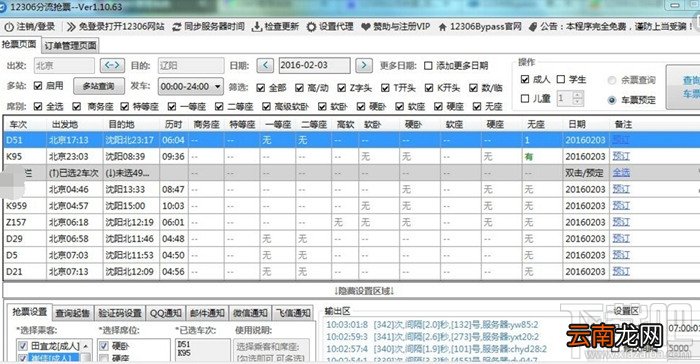Switch to 邮件通知 tab
The height and width of the screenshot is (364, 700).
(x=207, y=314)
